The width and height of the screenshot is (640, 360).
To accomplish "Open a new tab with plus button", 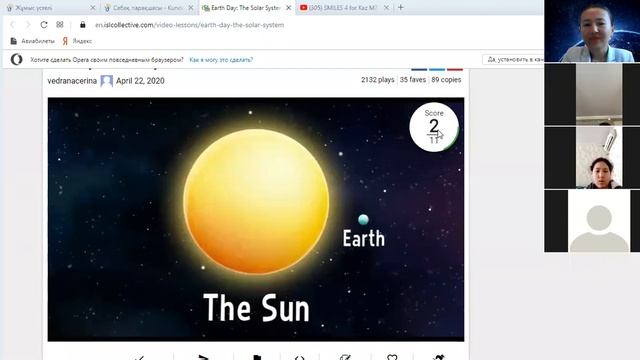I will pyautogui.click(x=401, y=7).
